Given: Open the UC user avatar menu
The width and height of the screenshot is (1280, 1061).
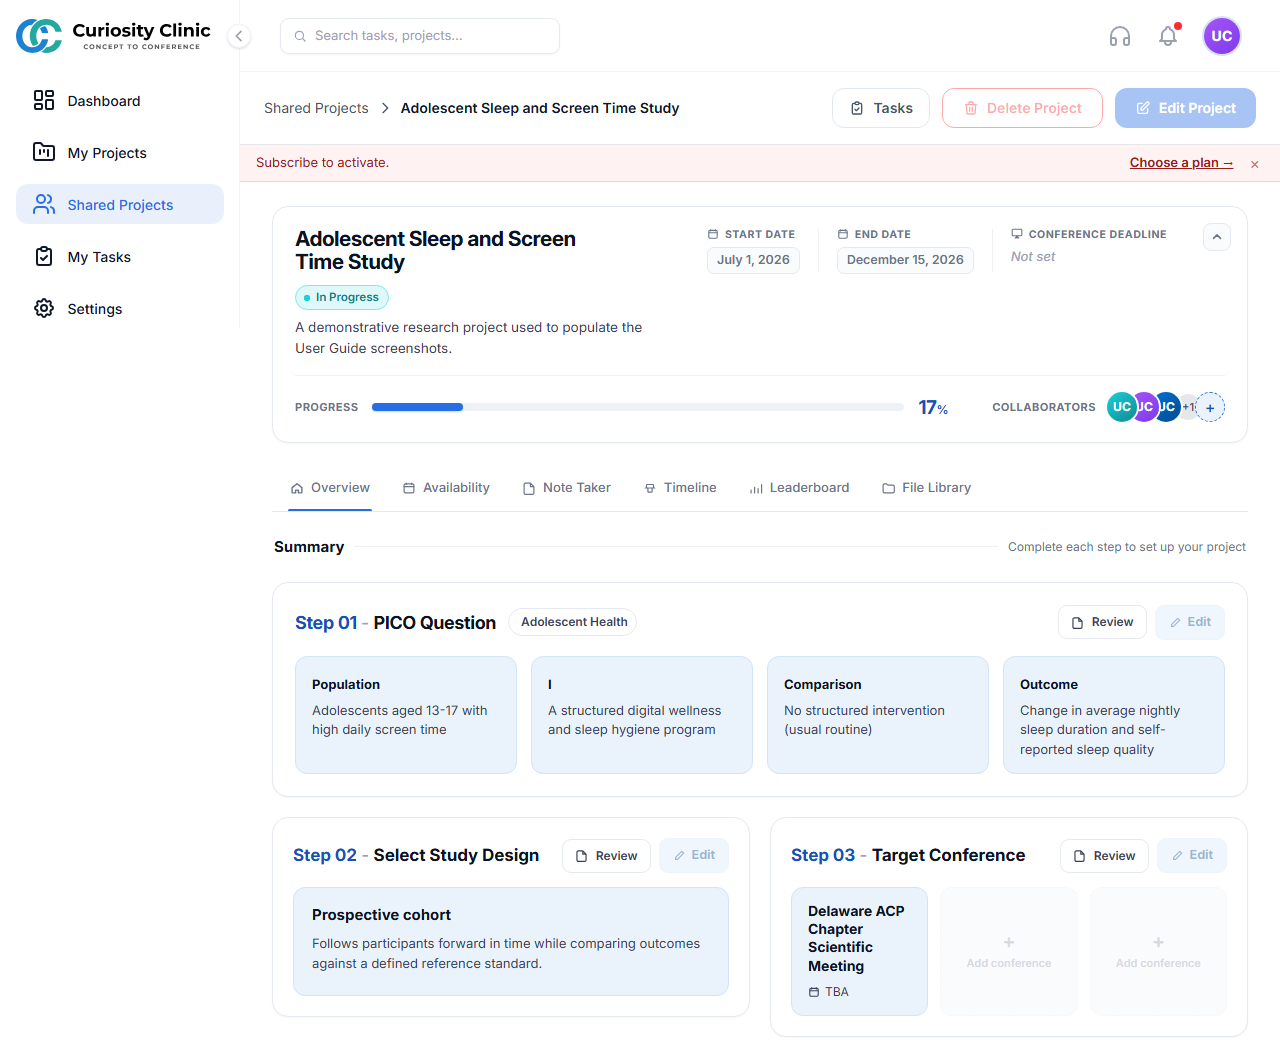Looking at the screenshot, I should click(x=1222, y=36).
